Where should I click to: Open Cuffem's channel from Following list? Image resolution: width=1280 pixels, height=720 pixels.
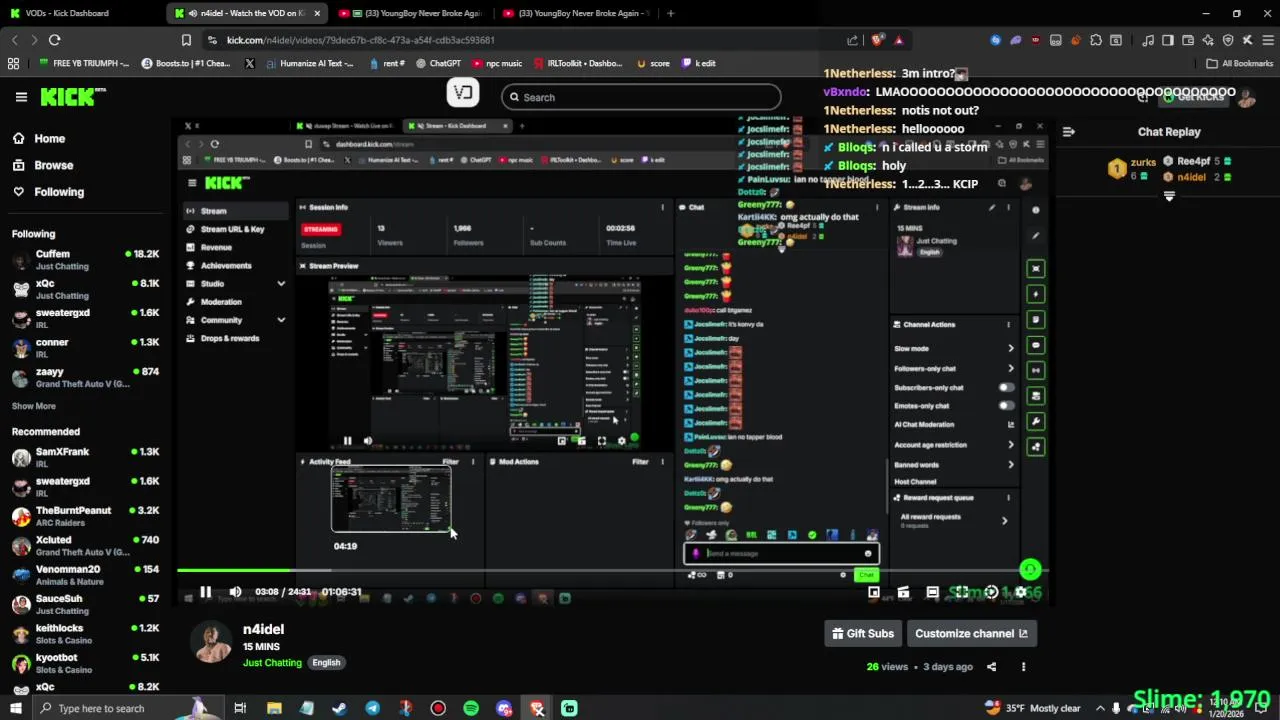[85, 260]
